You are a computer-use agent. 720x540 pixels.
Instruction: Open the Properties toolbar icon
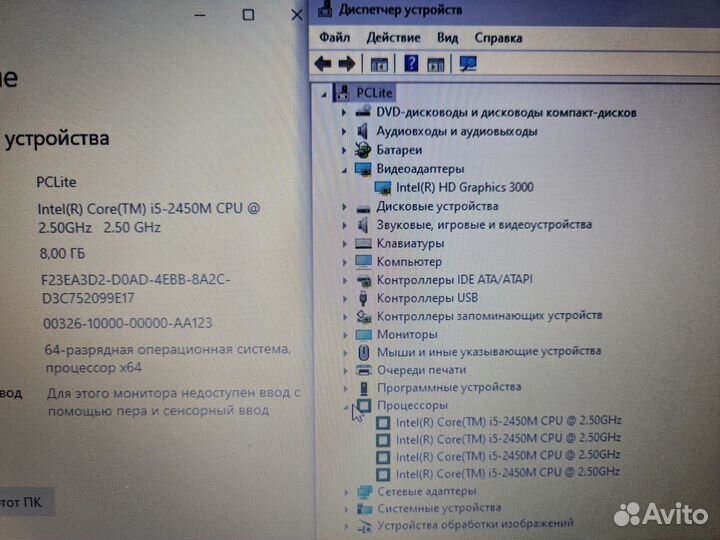379,64
